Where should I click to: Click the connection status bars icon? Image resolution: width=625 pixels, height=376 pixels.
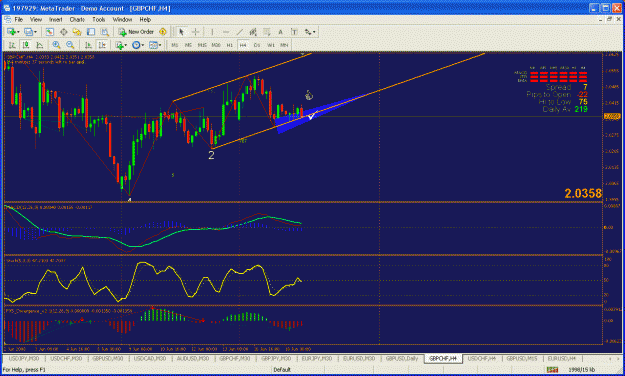coord(552,370)
